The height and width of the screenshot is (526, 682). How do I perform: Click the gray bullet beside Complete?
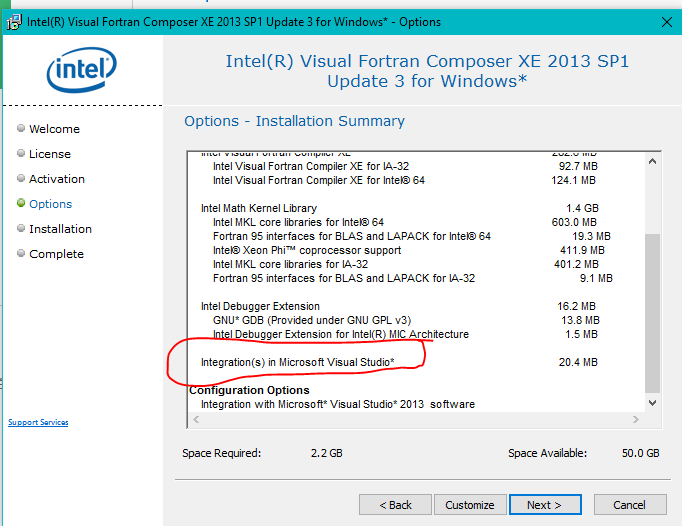tap(21, 253)
